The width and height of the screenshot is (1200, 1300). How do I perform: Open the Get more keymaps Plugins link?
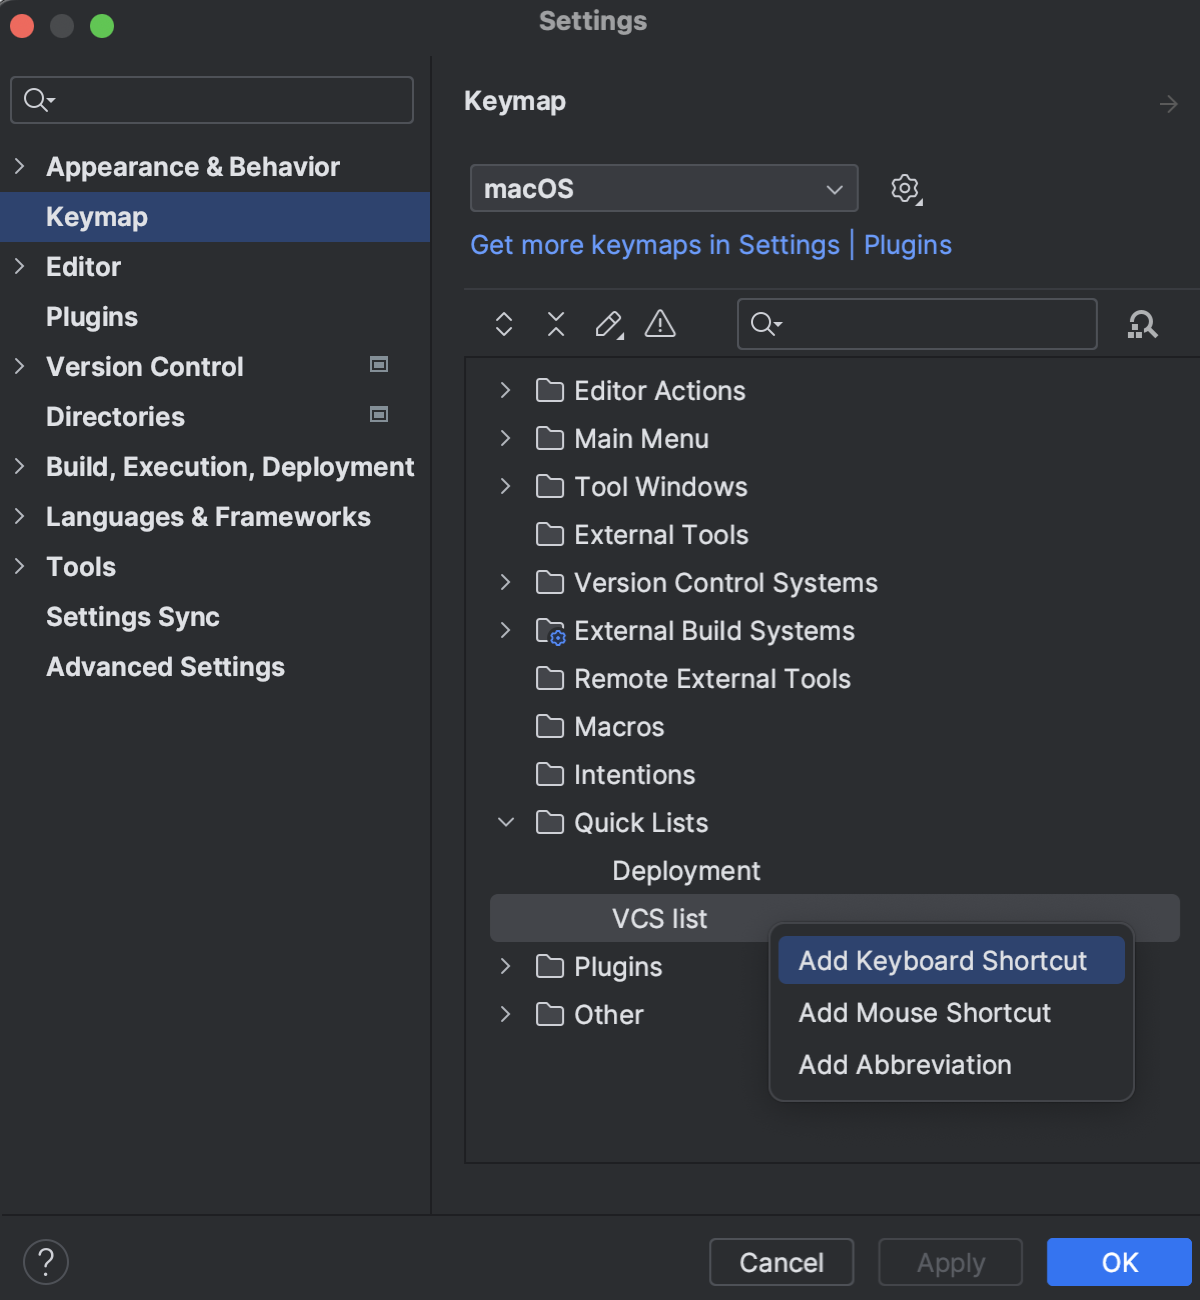click(907, 244)
